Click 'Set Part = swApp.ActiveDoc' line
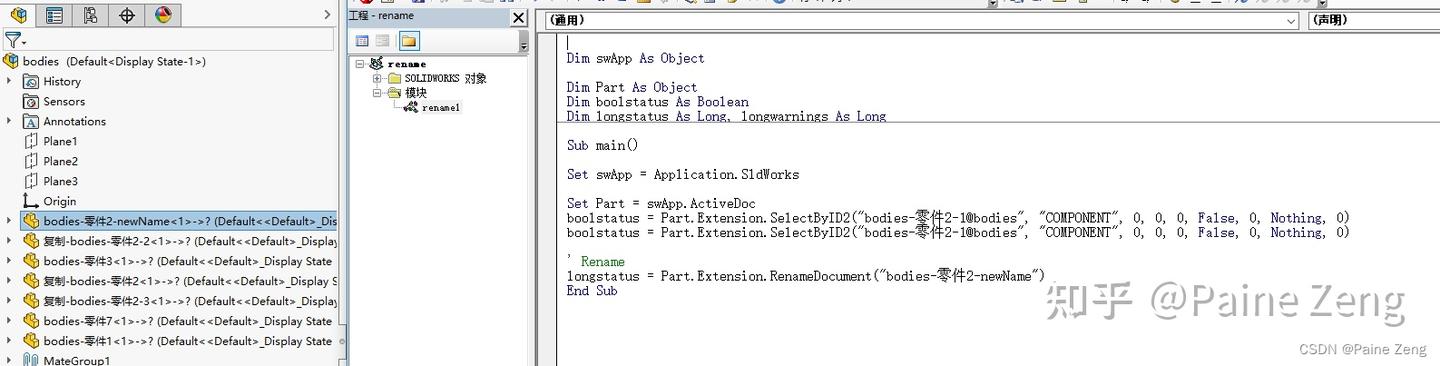Screen dimensions: 1440x366 click(661, 203)
